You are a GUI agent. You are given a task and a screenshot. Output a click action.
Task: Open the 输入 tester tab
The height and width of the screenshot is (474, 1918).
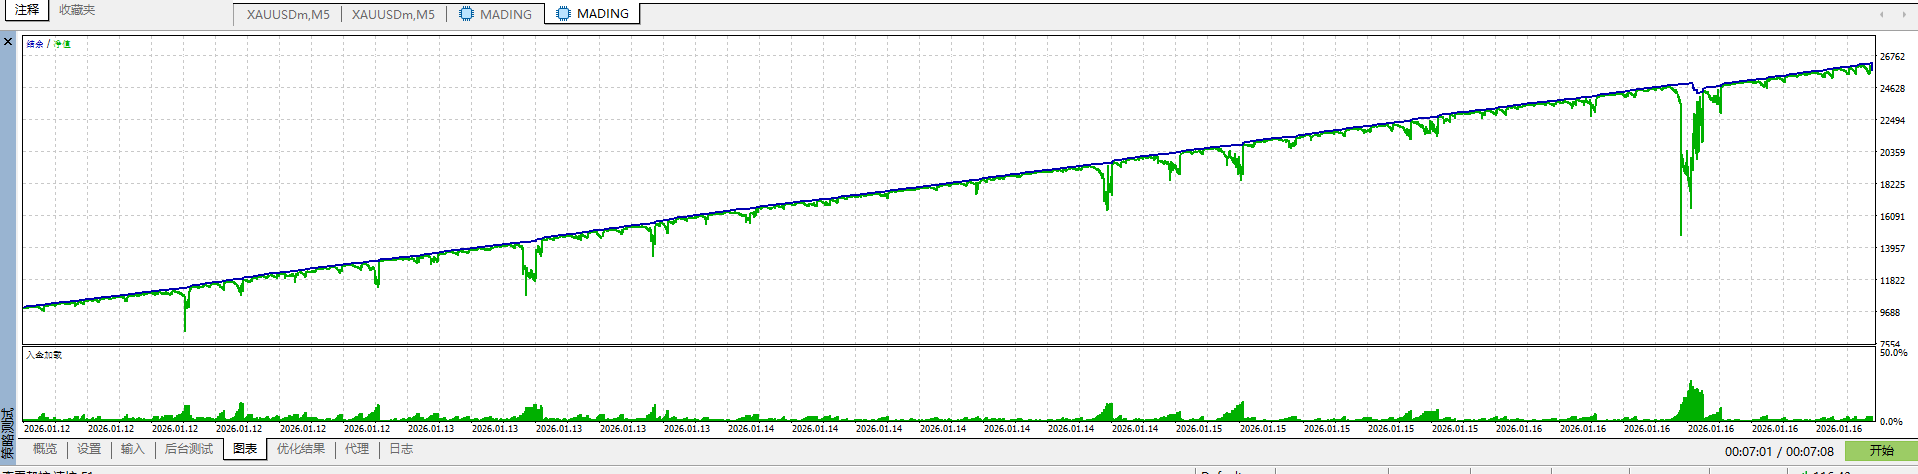133,449
